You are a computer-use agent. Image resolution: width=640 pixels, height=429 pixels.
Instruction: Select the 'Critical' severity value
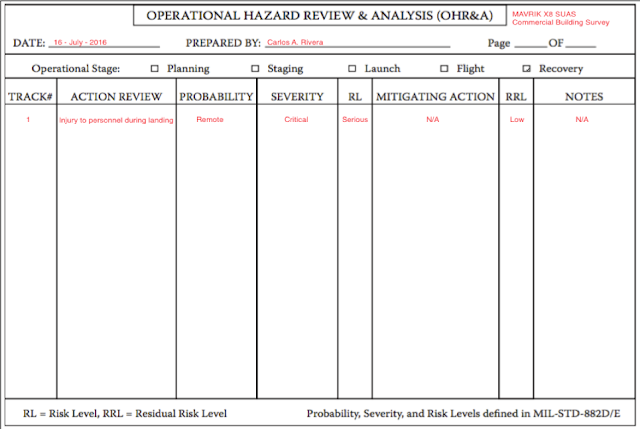[x=296, y=119]
